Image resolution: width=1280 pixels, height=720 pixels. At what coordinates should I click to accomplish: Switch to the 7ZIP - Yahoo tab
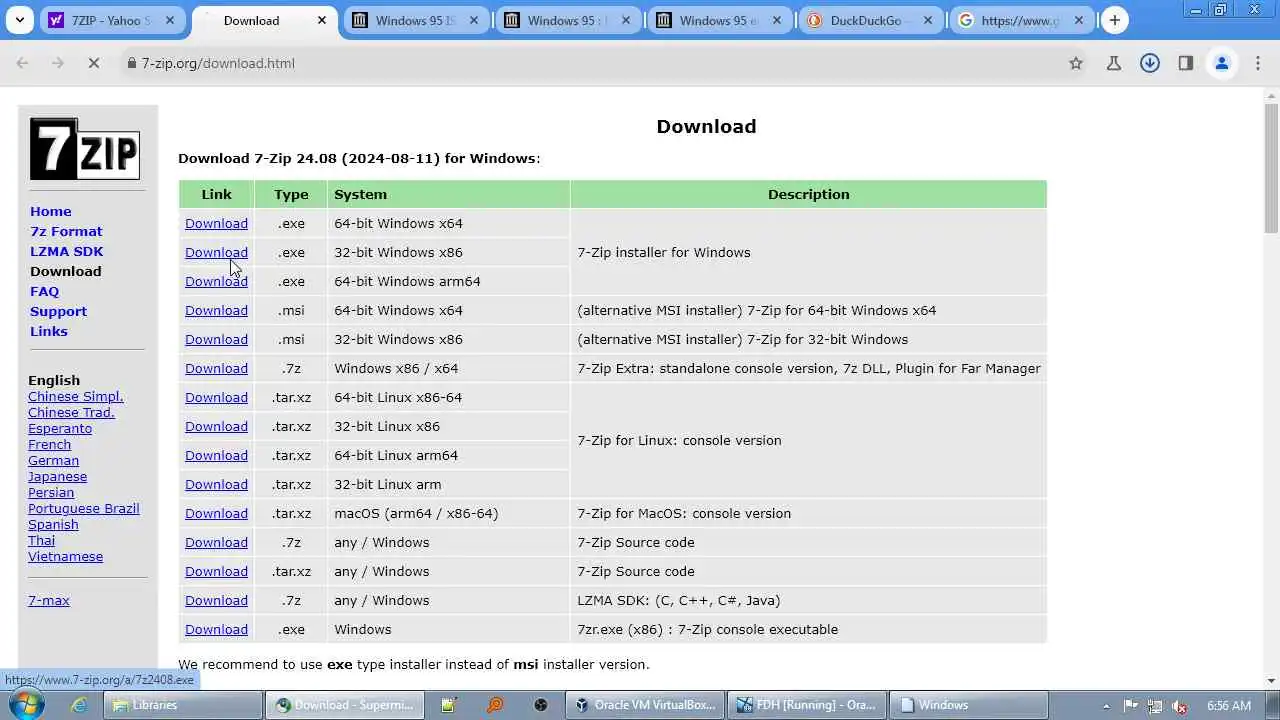tap(112, 20)
